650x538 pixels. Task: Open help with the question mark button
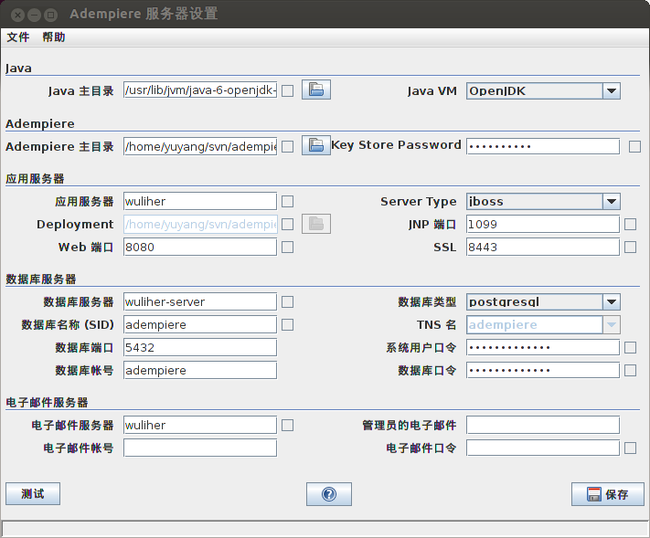[x=329, y=494]
